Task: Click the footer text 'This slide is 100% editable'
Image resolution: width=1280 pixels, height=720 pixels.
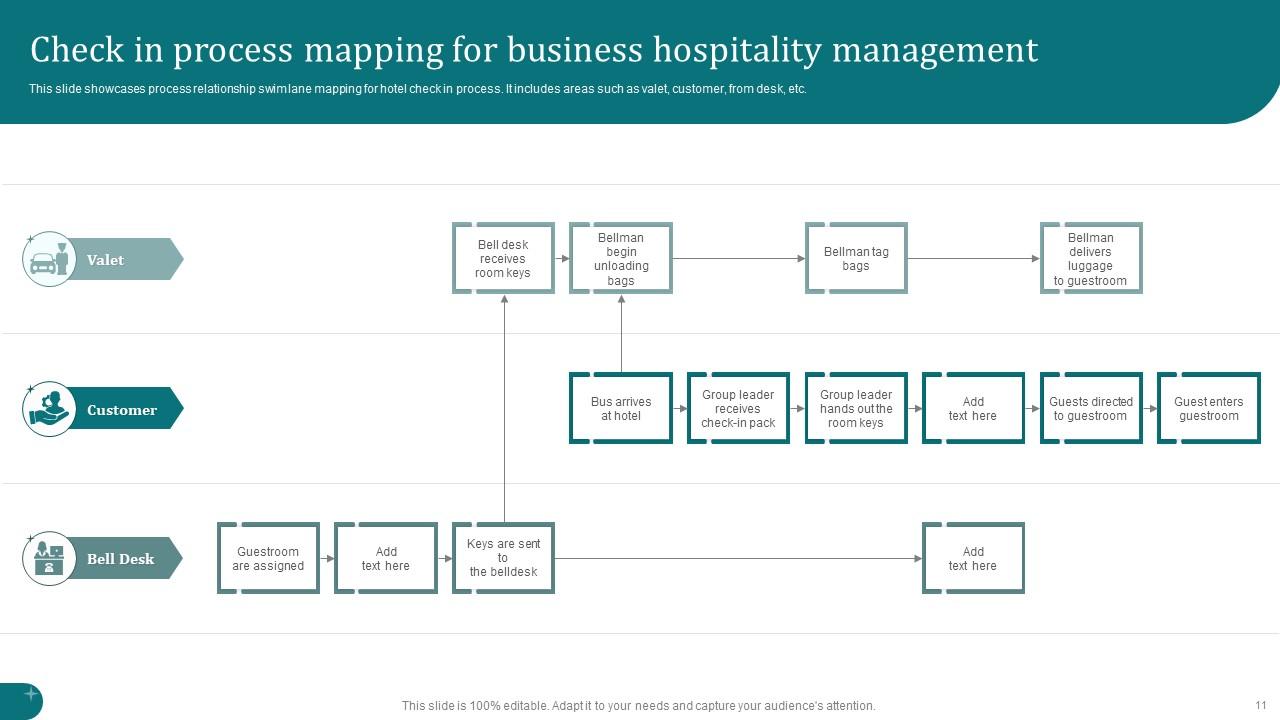Action: click(638, 705)
